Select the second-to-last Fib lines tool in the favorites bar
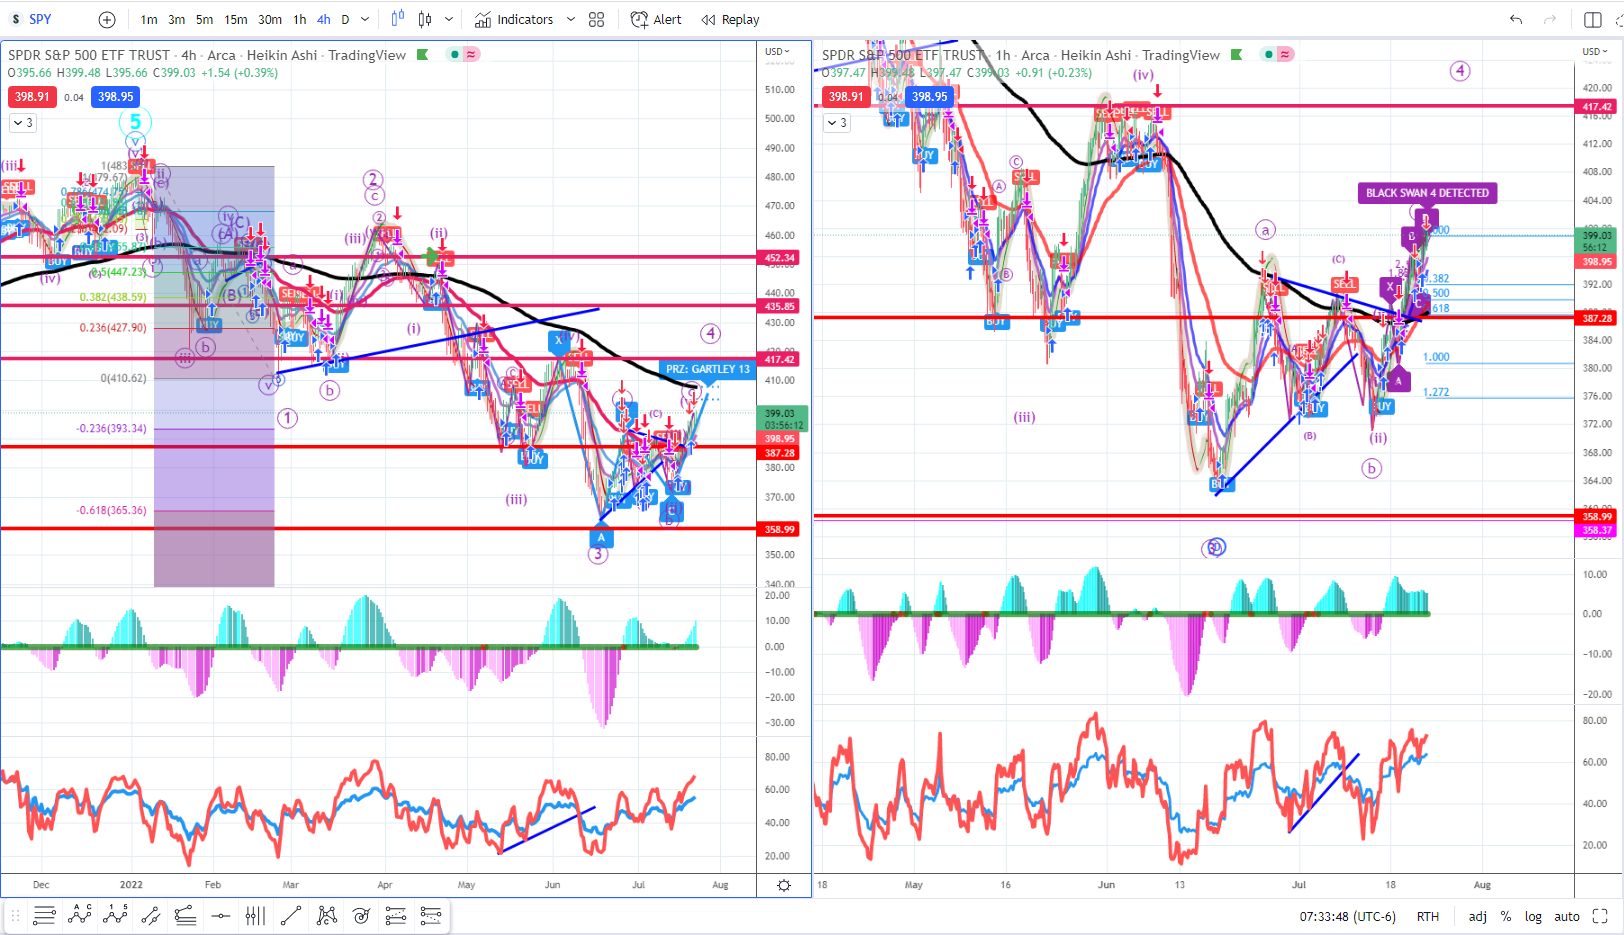This screenshot has width=1624, height=935. click(396, 915)
